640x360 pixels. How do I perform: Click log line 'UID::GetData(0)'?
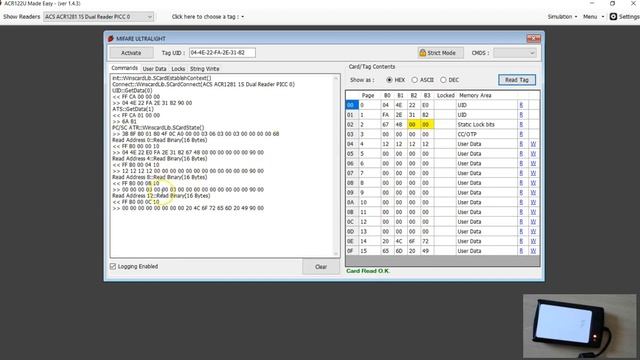[x=132, y=91]
